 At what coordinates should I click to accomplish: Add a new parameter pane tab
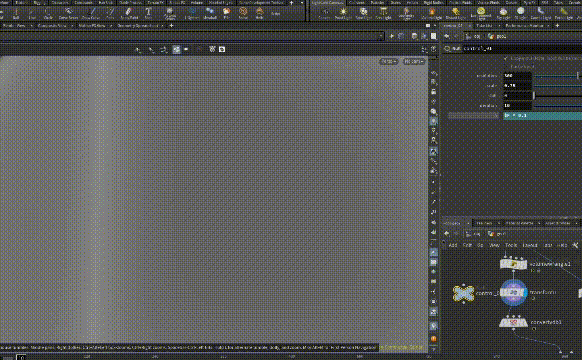pyautogui.click(x=557, y=26)
